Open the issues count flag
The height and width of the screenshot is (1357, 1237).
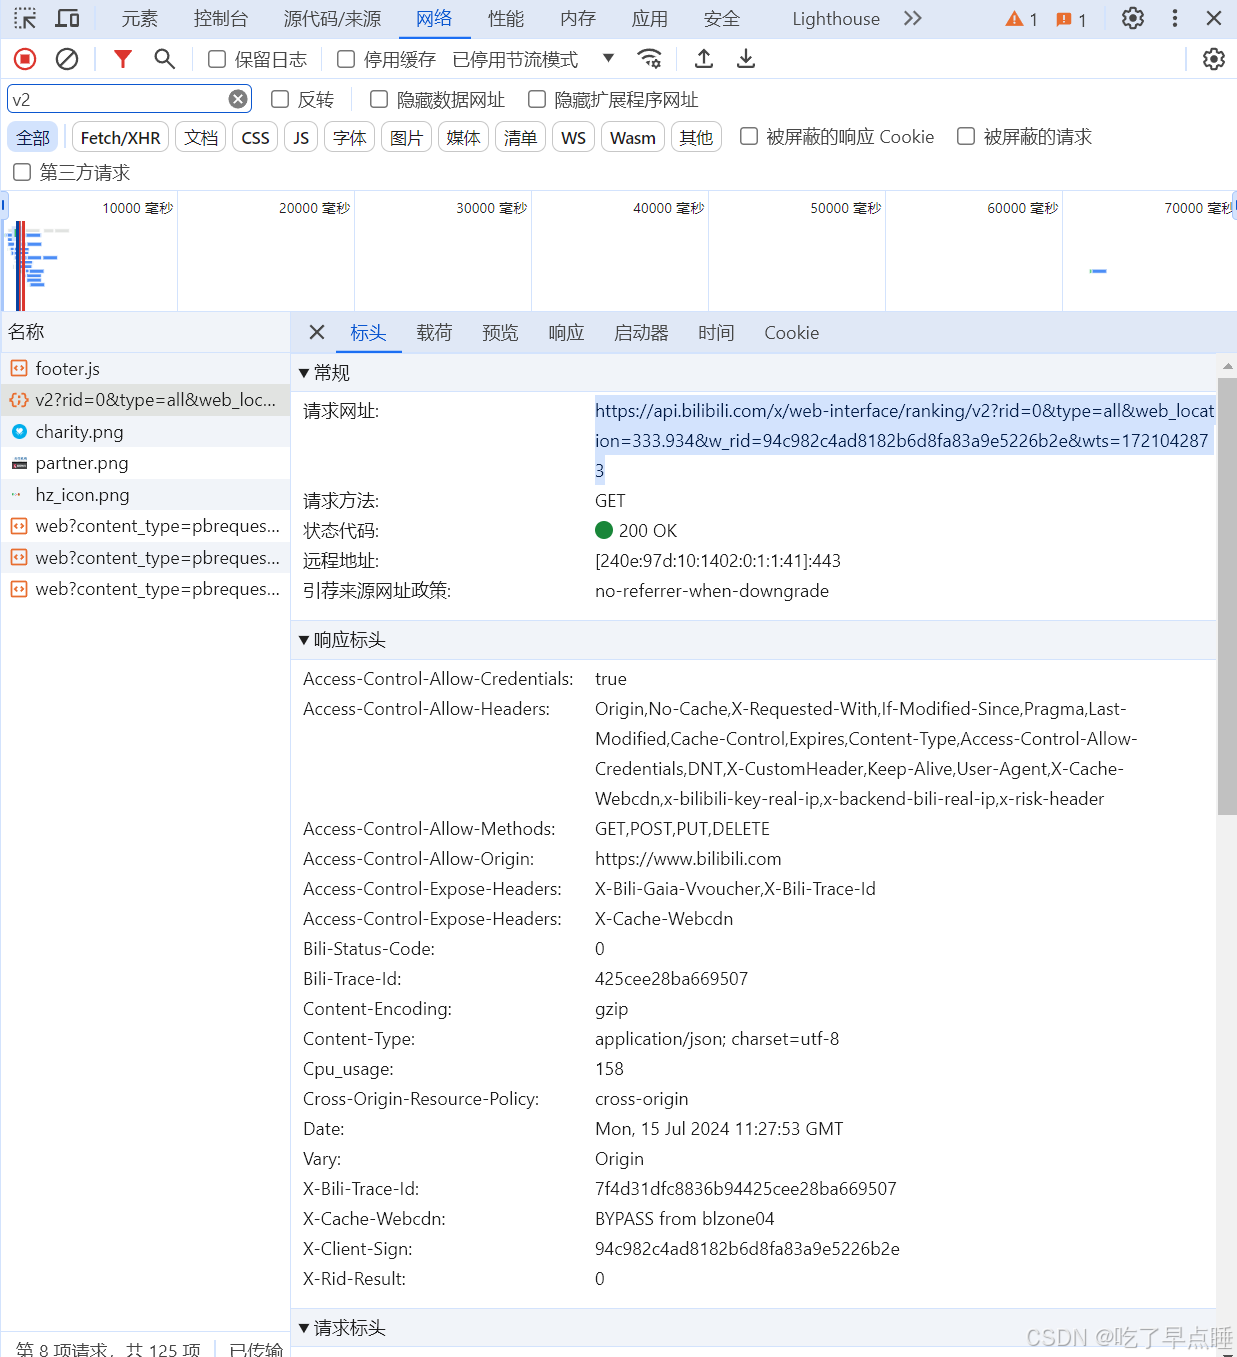click(x=1071, y=19)
